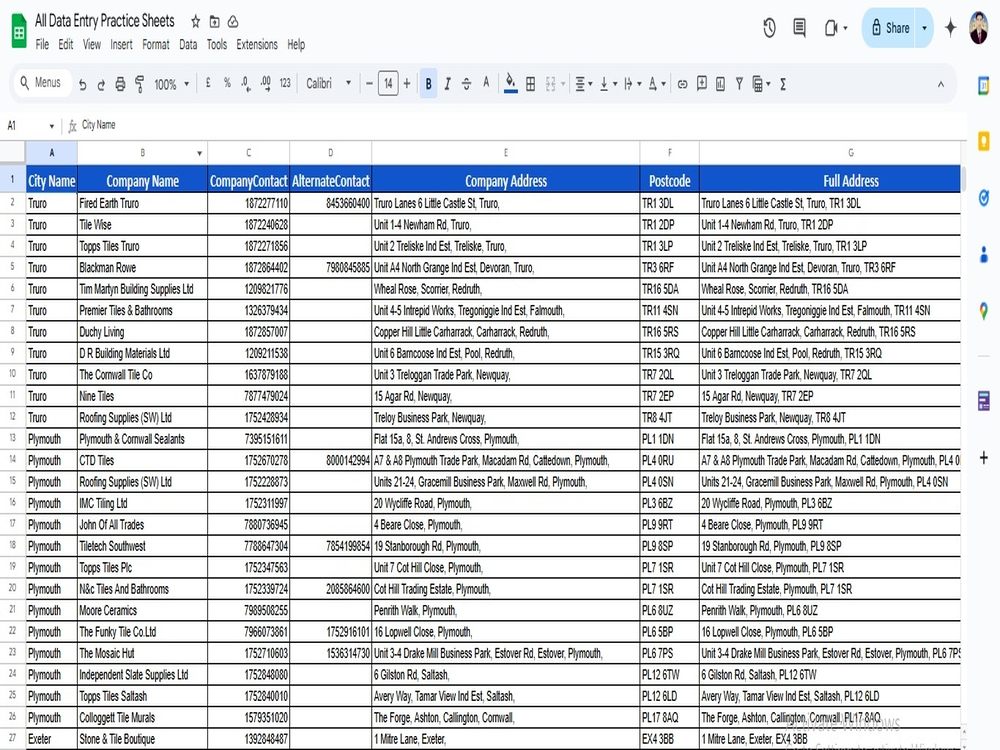Image resolution: width=1000 pixels, height=750 pixels.
Task: Open comments history icon
Action: pyautogui.click(x=799, y=27)
